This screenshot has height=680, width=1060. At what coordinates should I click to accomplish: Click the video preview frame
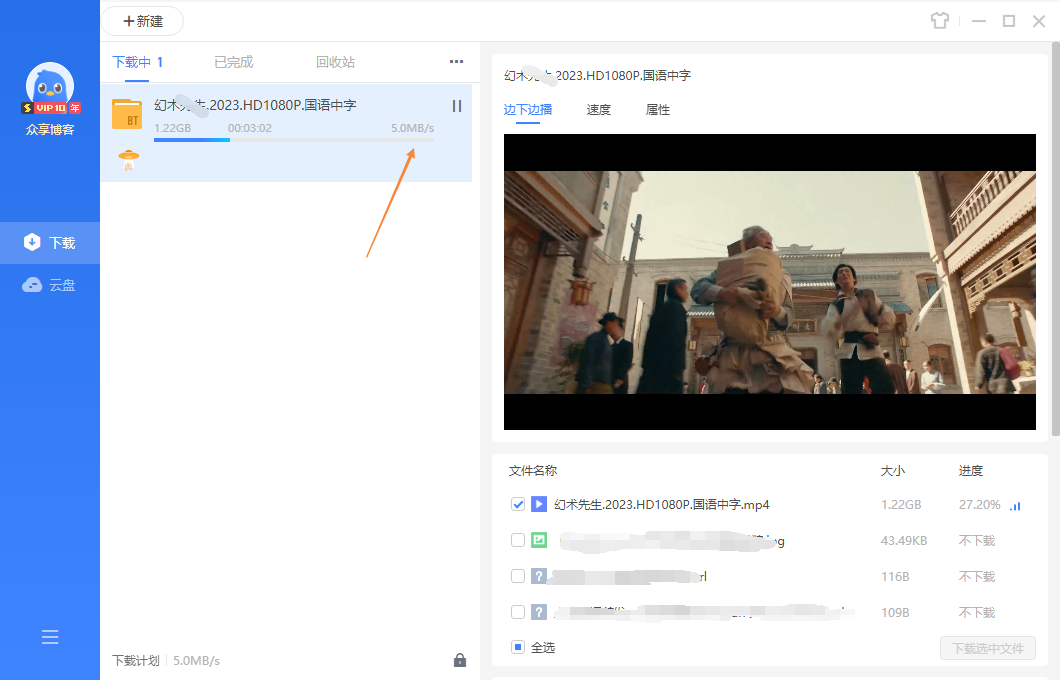(x=770, y=282)
